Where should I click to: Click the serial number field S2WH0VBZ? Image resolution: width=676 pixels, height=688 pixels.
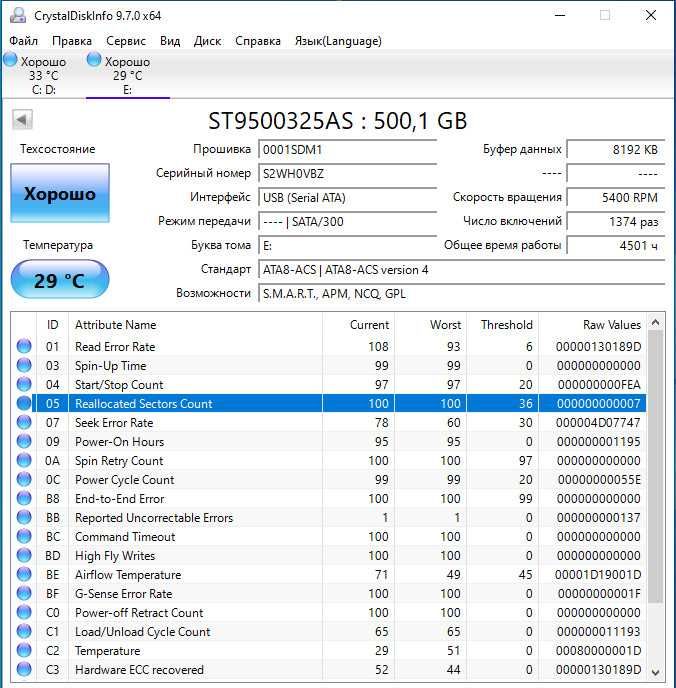[347, 174]
